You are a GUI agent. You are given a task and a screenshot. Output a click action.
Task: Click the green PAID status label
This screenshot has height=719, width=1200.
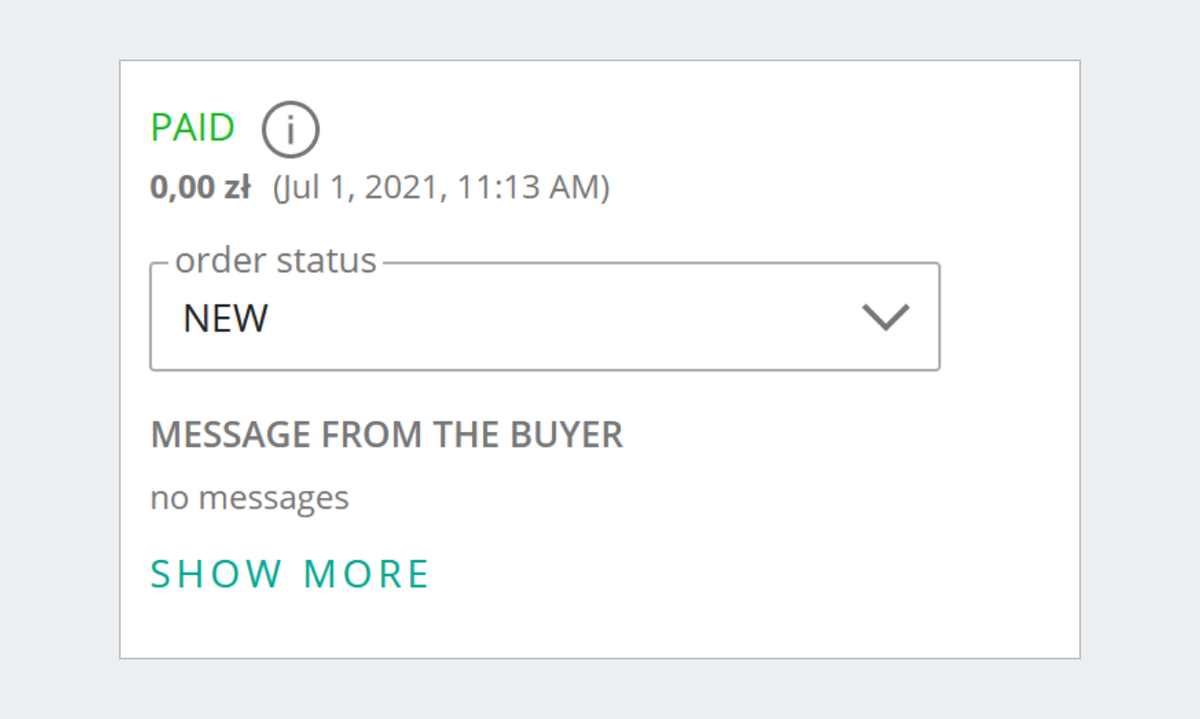click(x=193, y=128)
